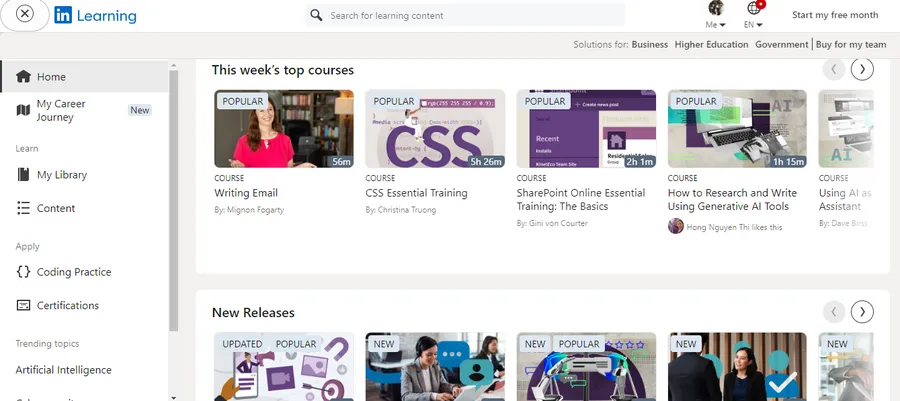Viewport: 900px width, 401px height.
Task: Click By: Mignon Fogarty text
Action: tap(249, 210)
